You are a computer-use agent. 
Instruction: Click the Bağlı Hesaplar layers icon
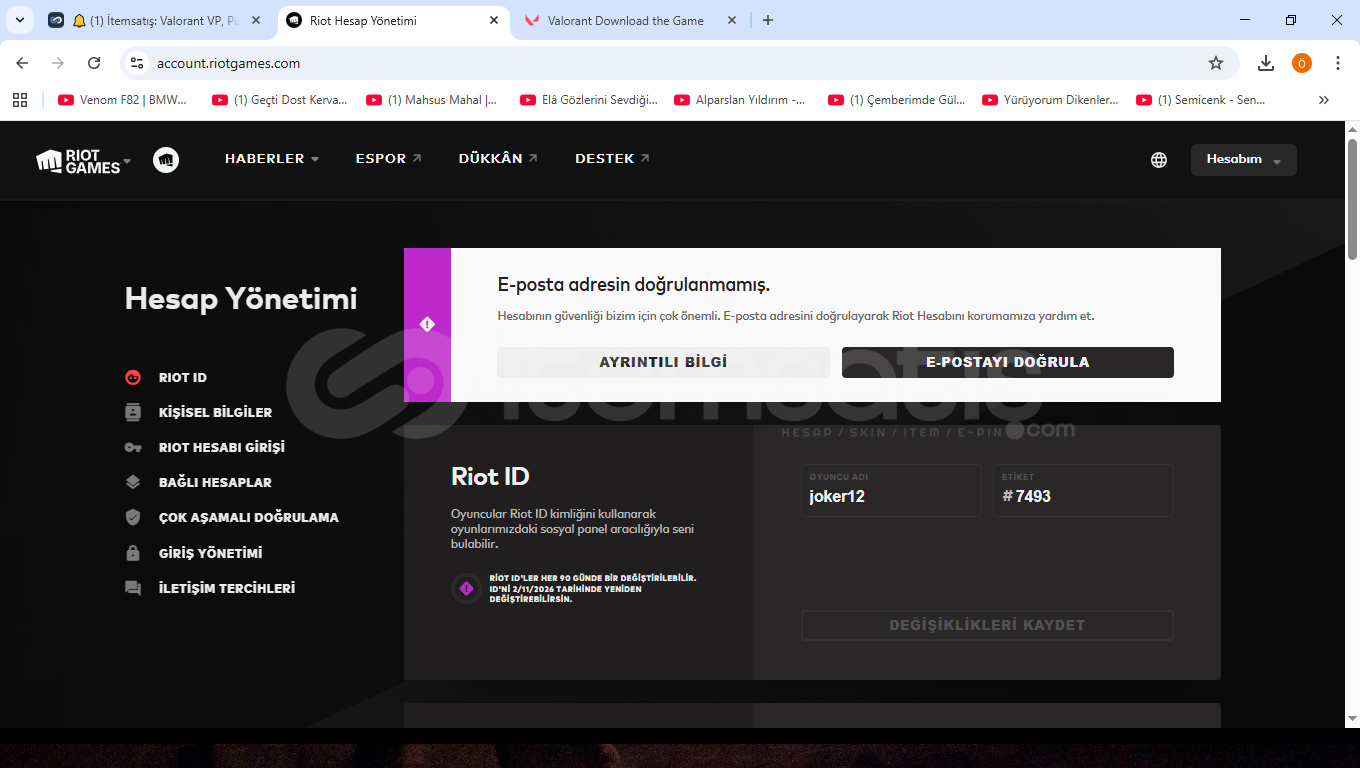click(x=133, y=482)
